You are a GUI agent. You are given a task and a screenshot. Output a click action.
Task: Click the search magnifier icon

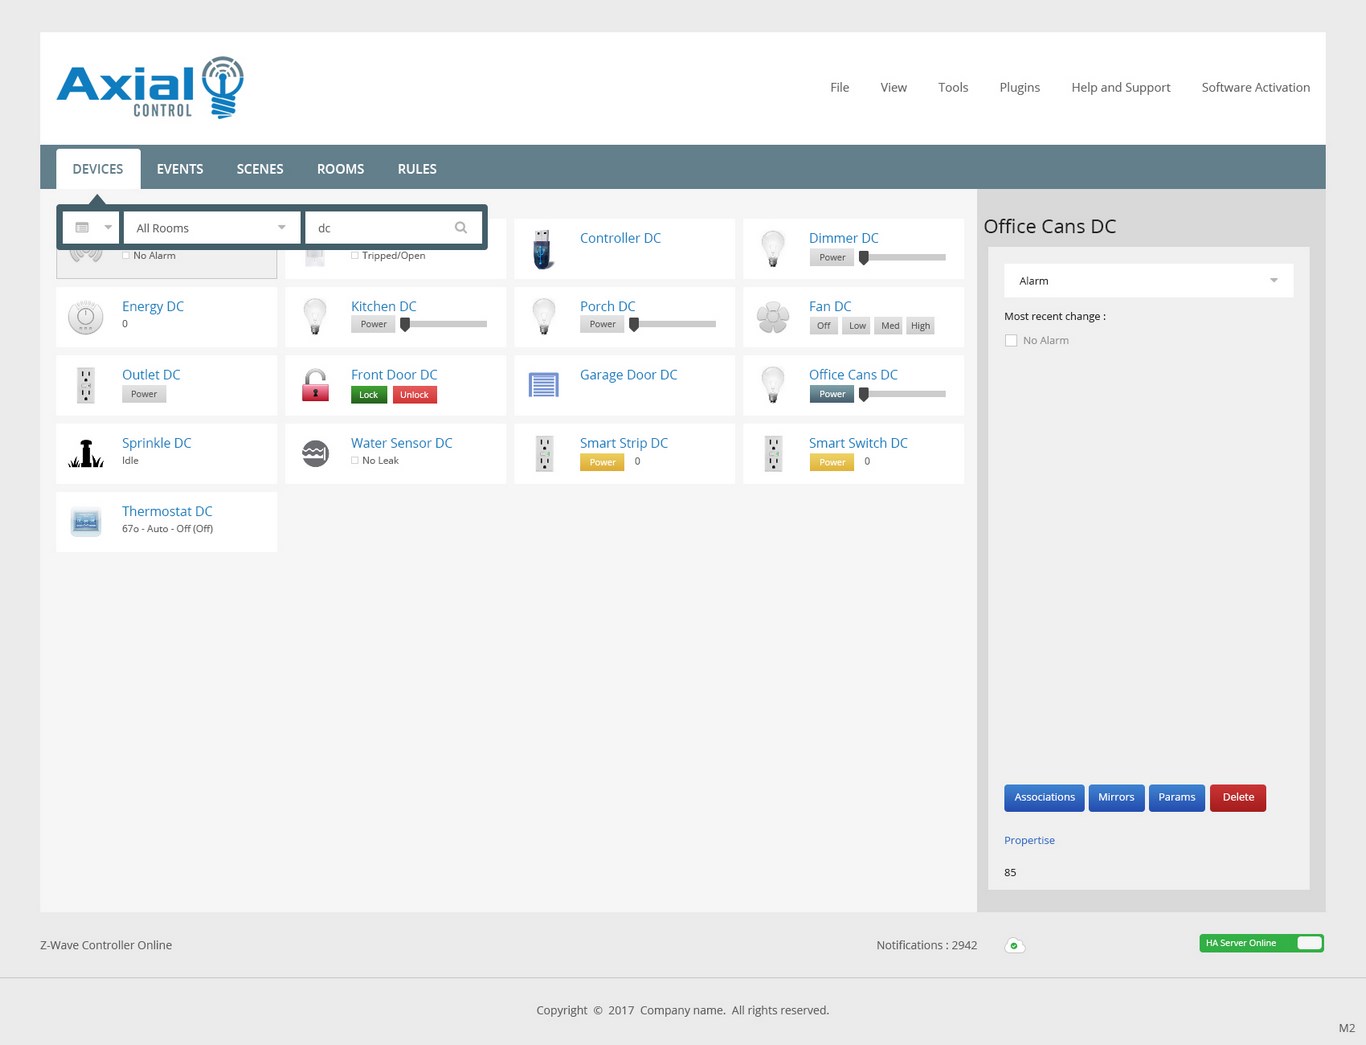click(461, 228)
